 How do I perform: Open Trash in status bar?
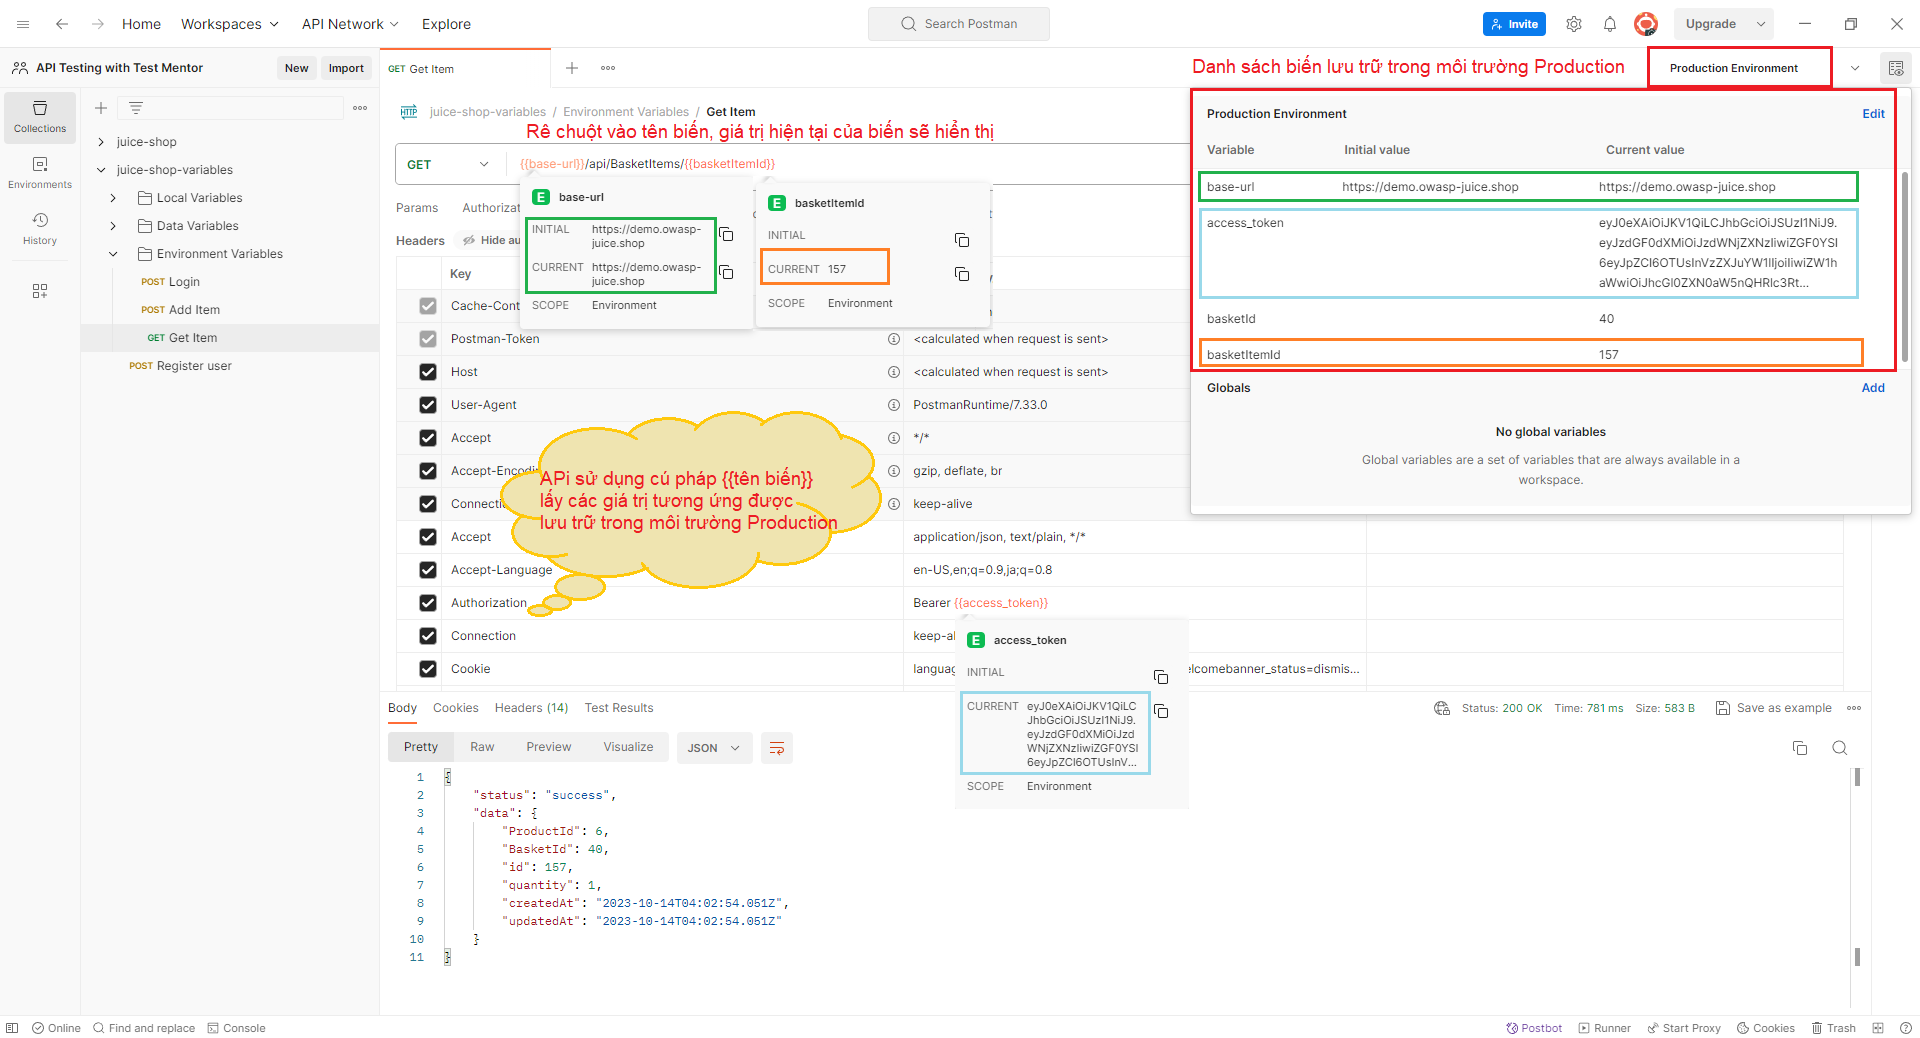1834,1028
